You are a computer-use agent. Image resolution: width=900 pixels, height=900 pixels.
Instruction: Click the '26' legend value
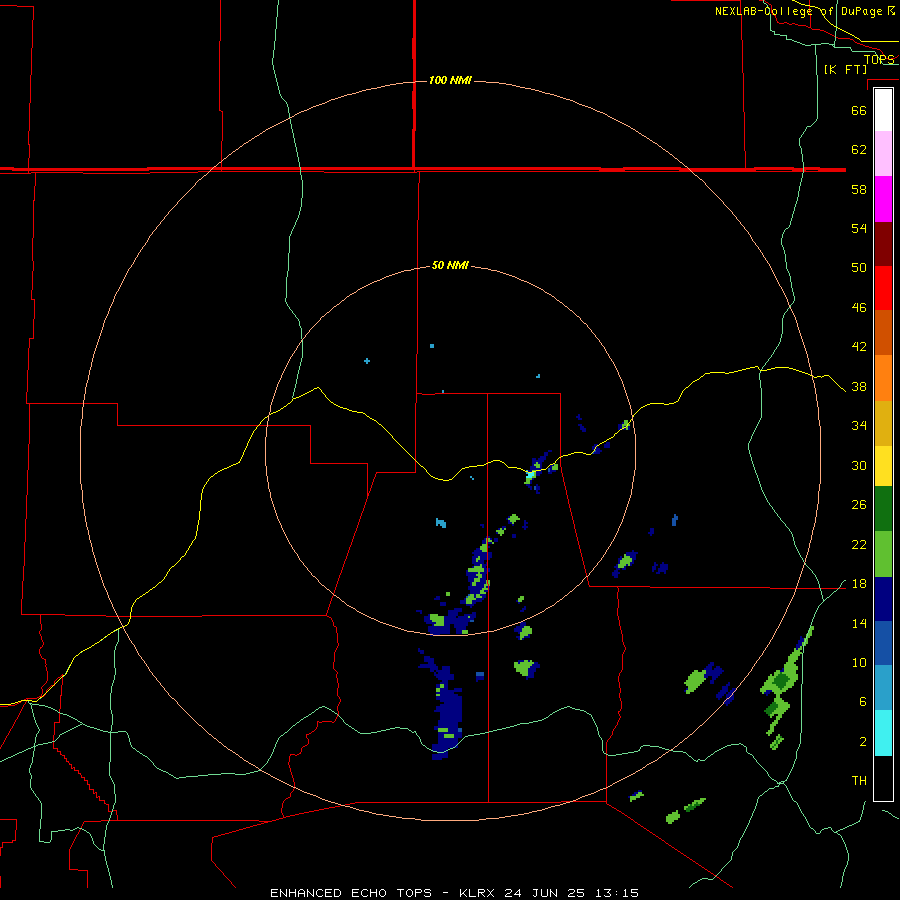(x=859, y=505)
